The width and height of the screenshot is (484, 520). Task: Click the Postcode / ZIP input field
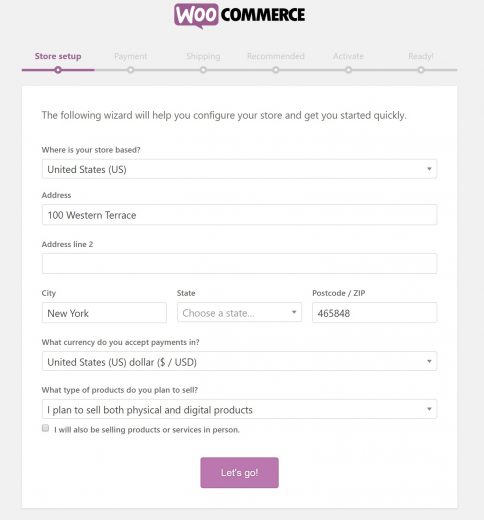[374, 313]
